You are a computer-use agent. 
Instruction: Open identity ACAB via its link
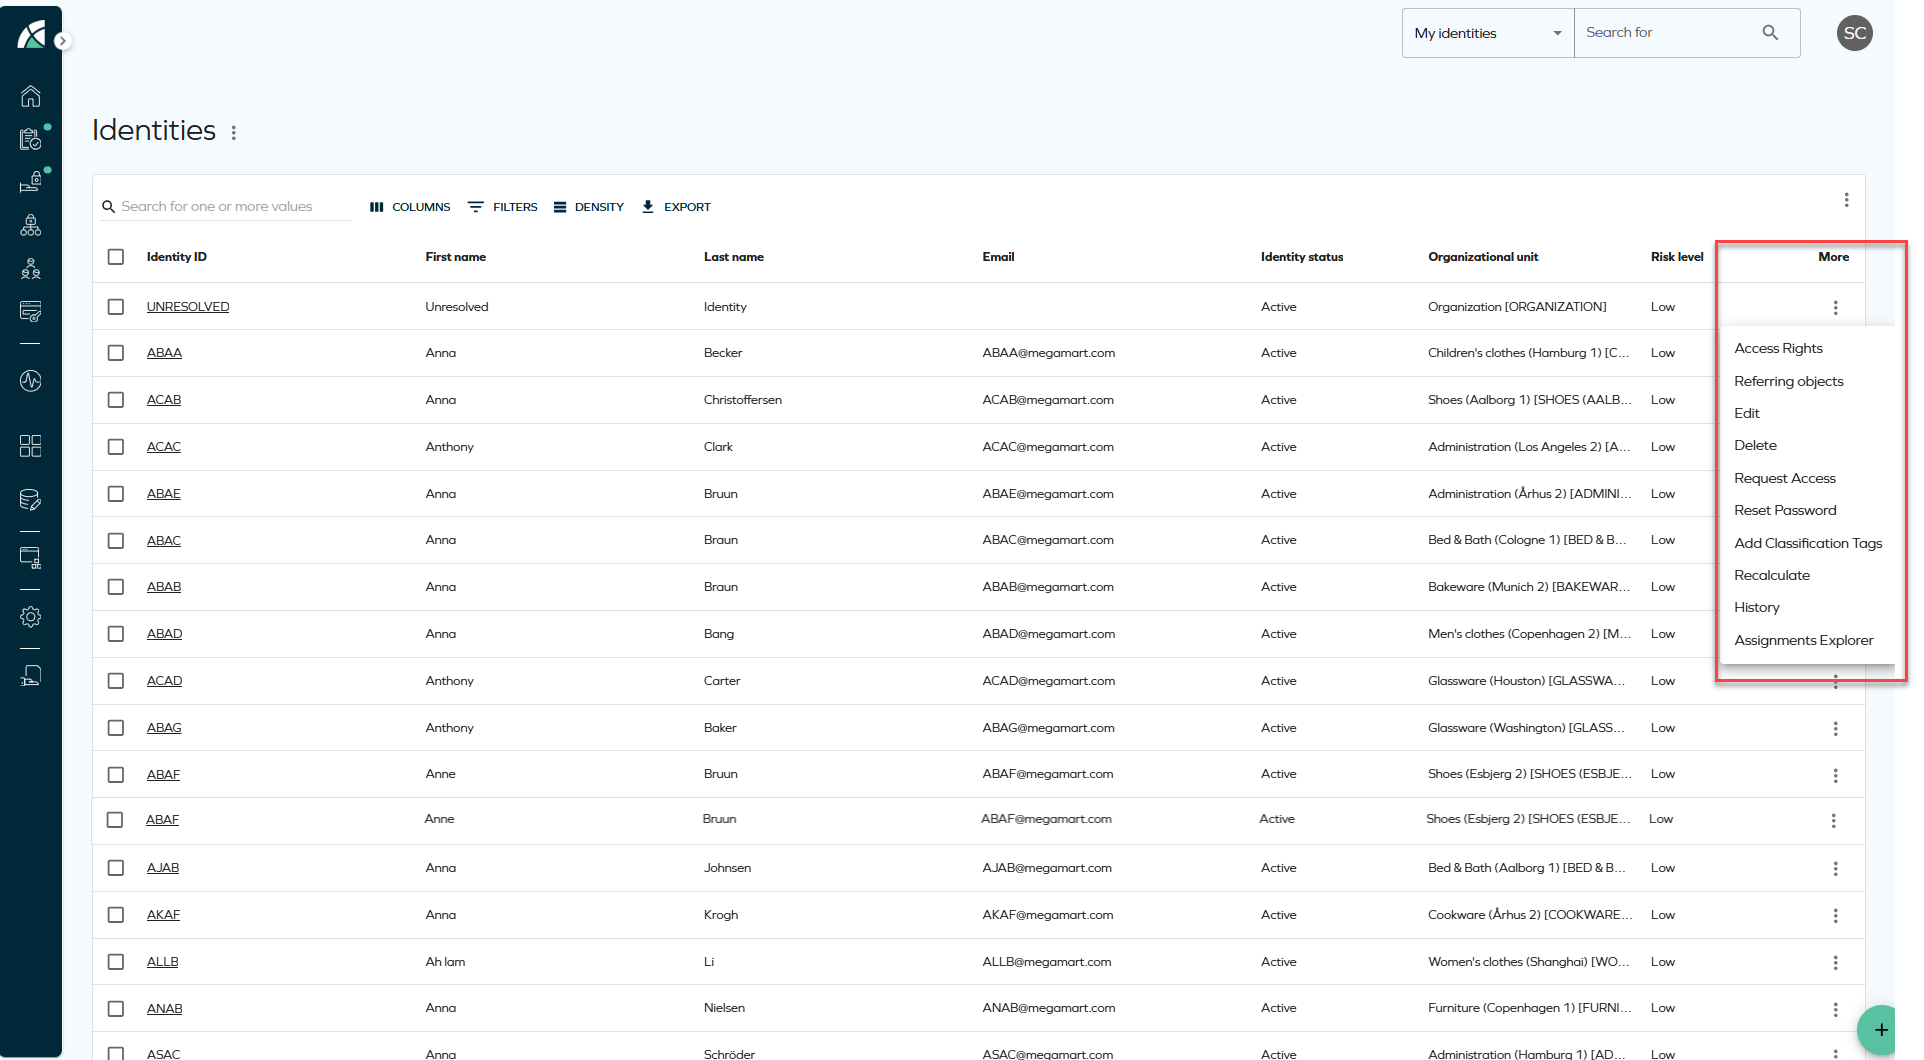coord(163,399)
